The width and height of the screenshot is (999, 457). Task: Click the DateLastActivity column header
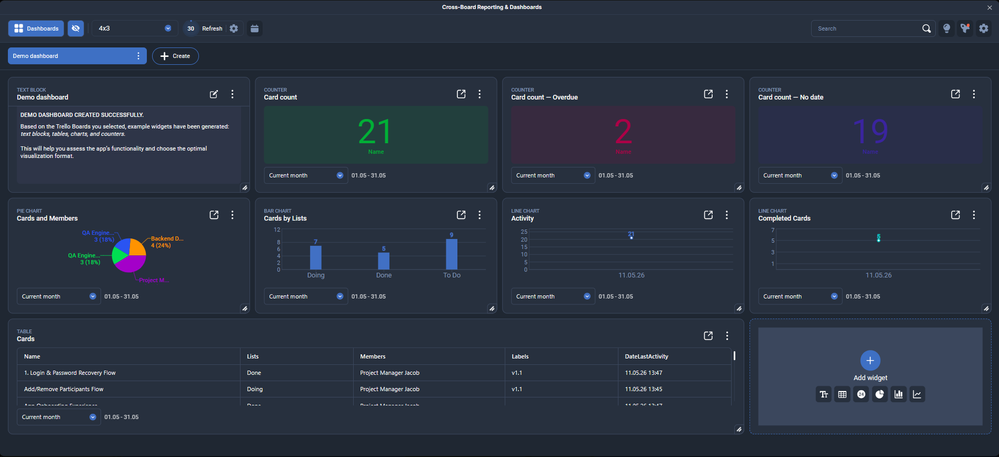(674, 356)
